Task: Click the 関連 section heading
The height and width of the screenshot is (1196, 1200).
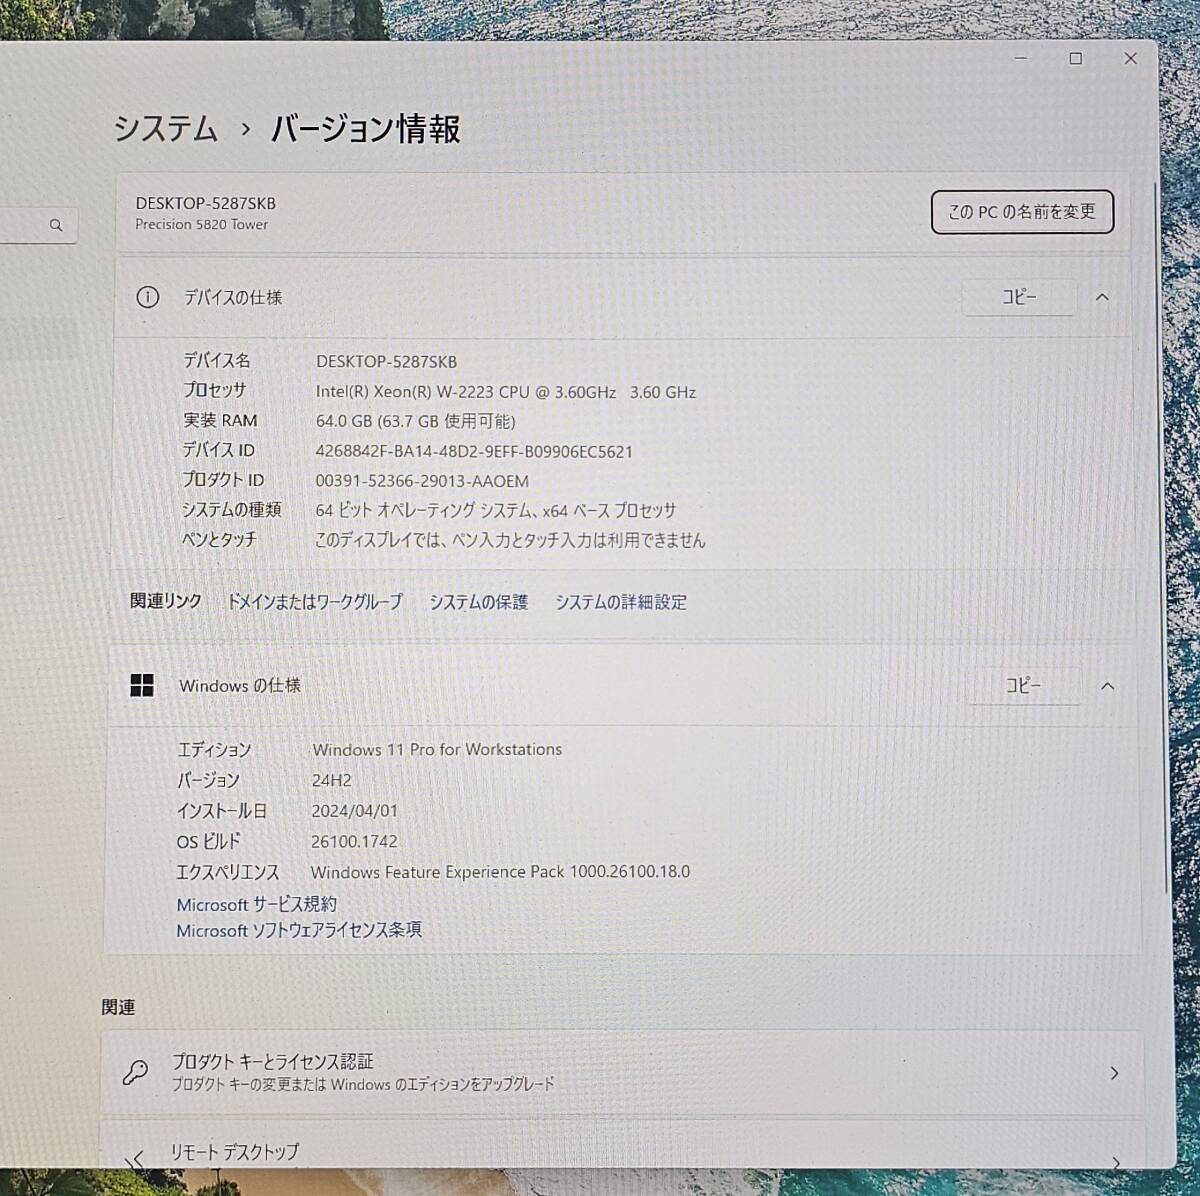Action: (118, 1007)
